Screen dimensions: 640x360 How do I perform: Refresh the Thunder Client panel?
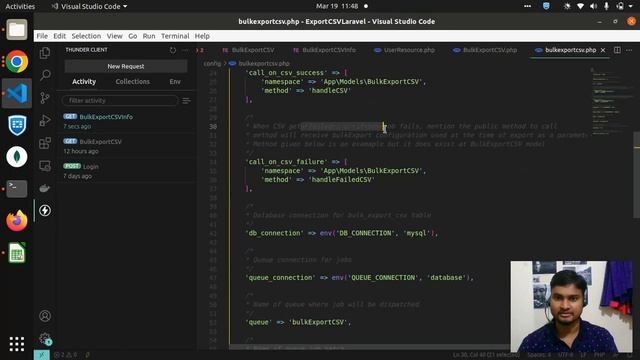[x=173, y=50]
